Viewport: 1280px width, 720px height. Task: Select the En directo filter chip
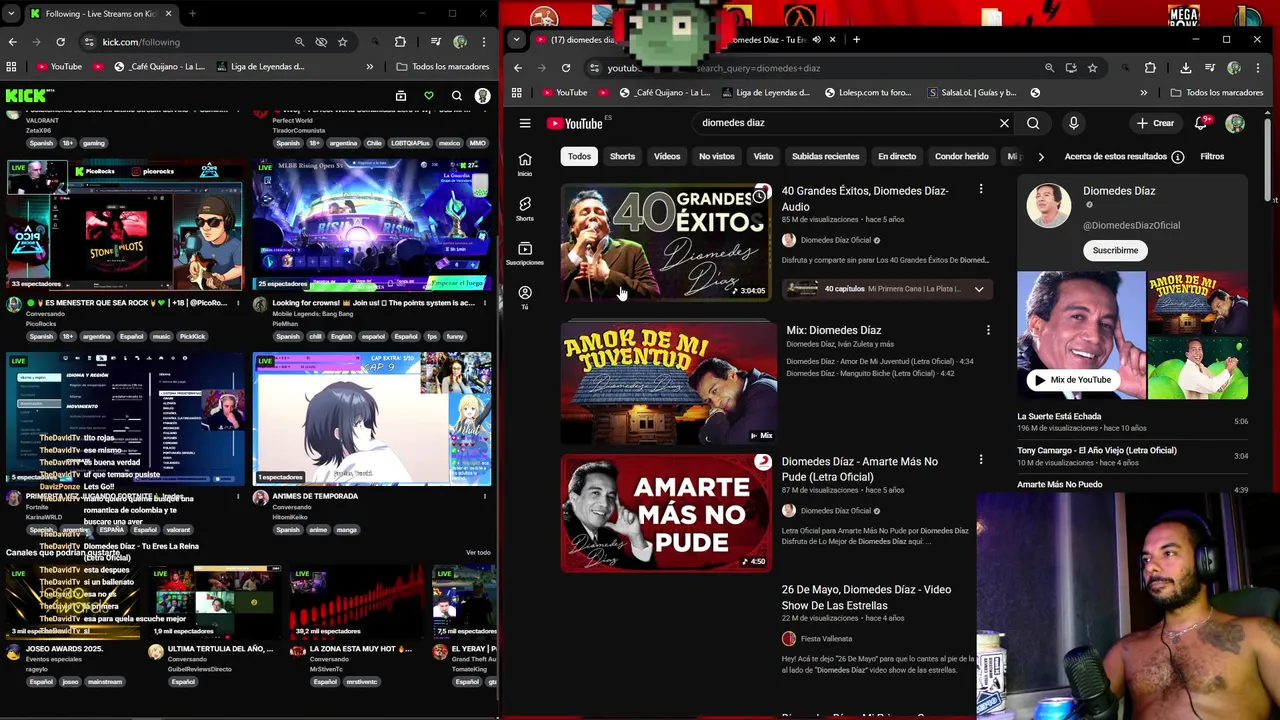coord(897,157)
